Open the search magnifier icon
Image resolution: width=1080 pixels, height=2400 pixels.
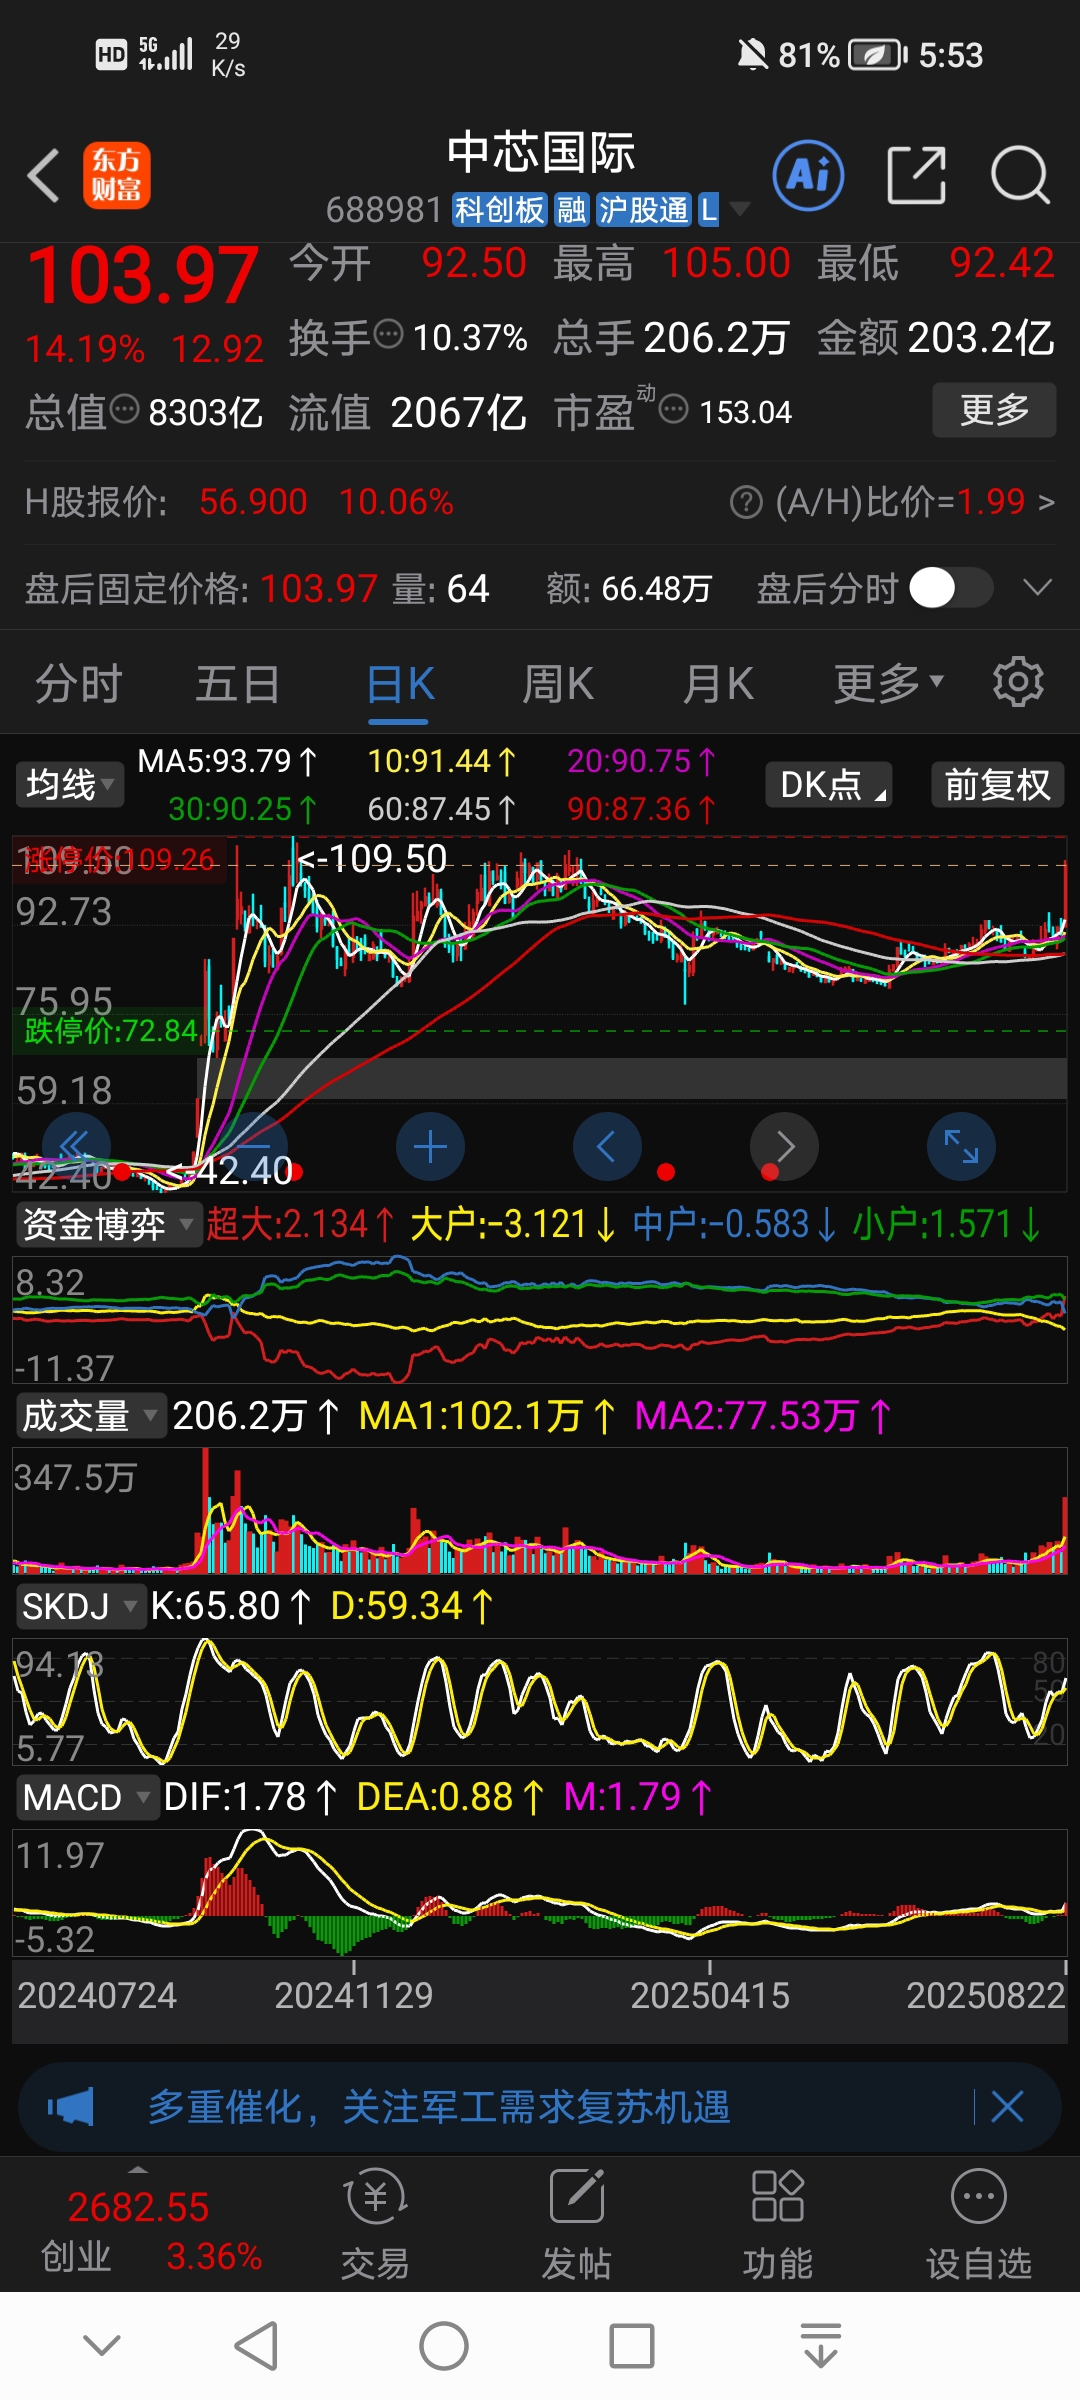click(x=1020, y=175)
